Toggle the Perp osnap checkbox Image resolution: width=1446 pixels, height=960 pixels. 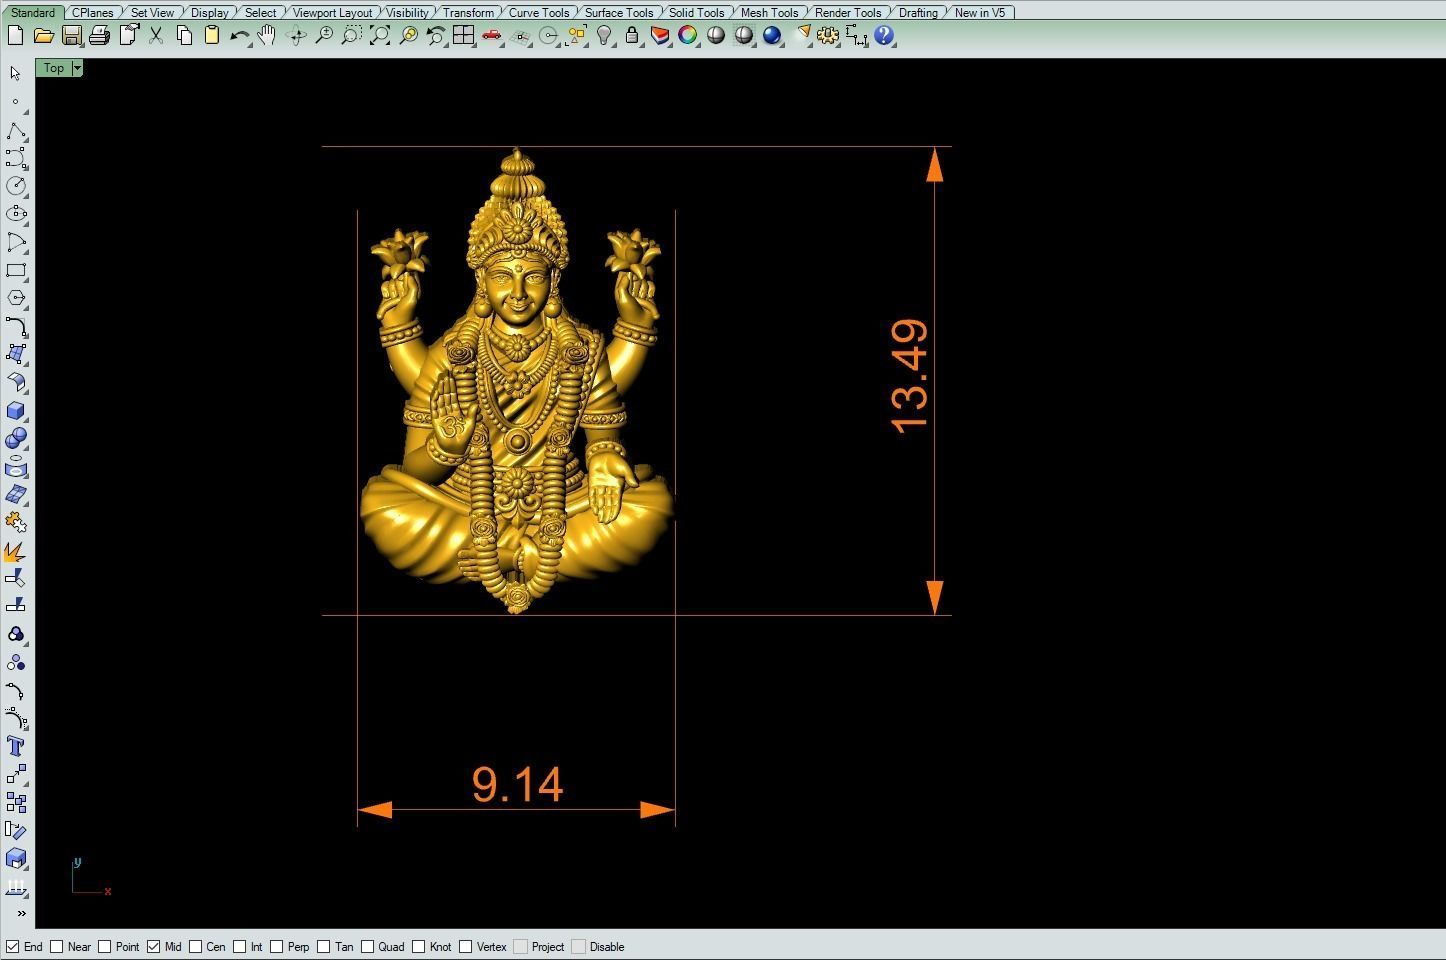point(277,946)
